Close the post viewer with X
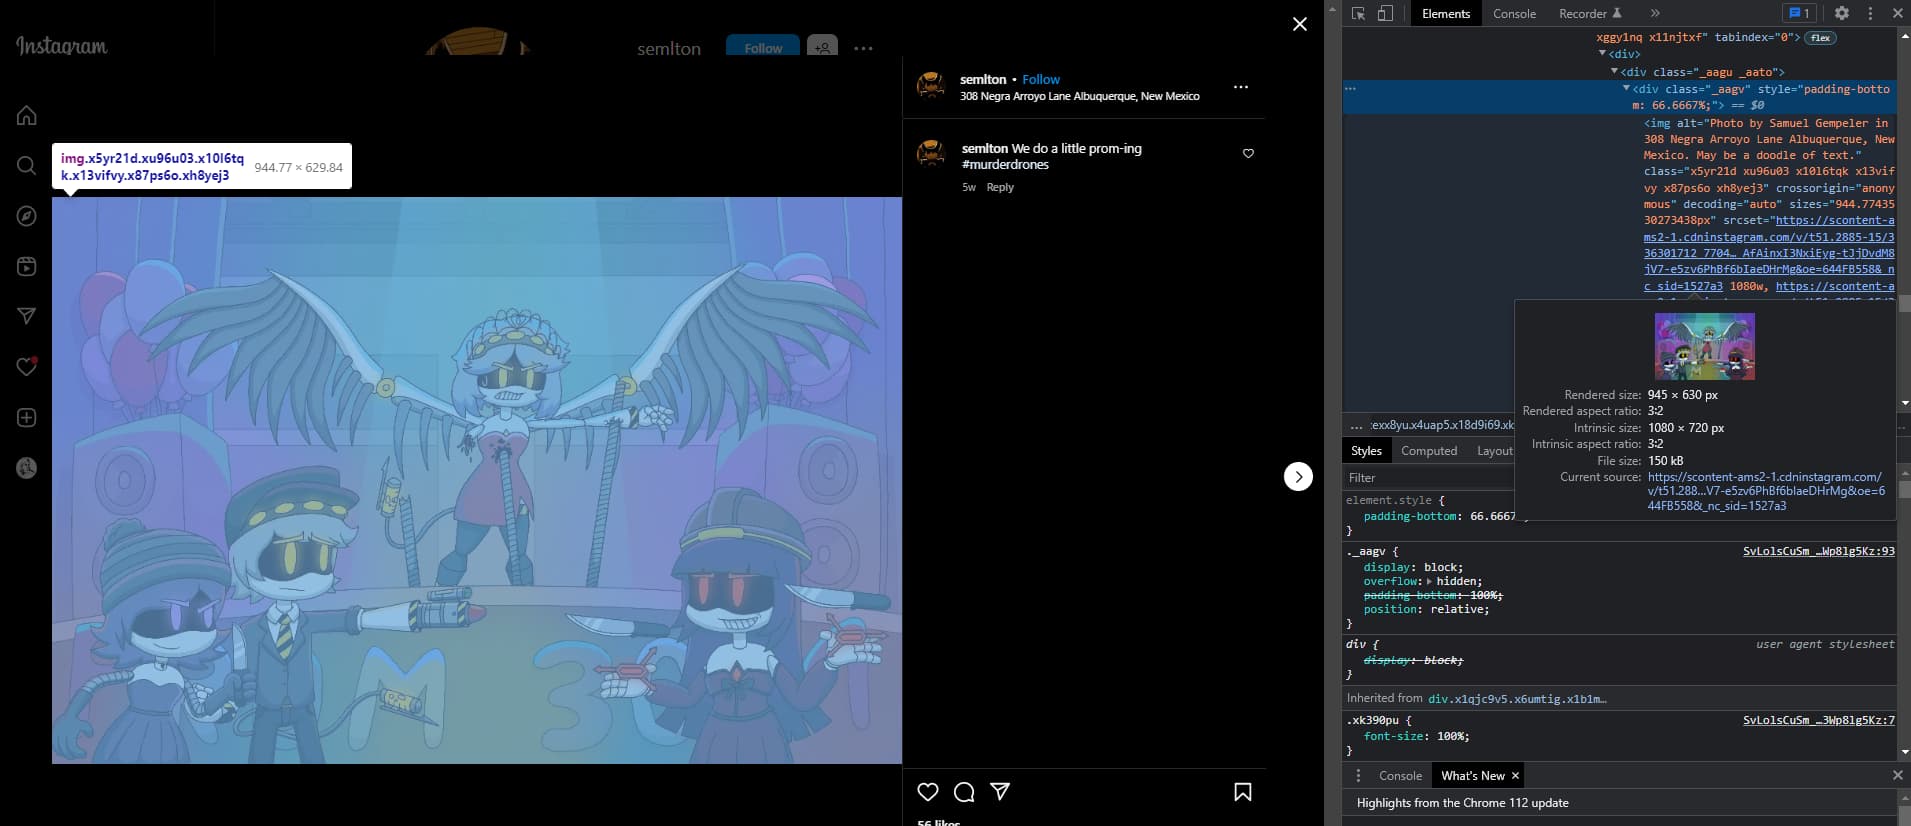Screen dimensions: 1911x826 (x=1299, y=24)
